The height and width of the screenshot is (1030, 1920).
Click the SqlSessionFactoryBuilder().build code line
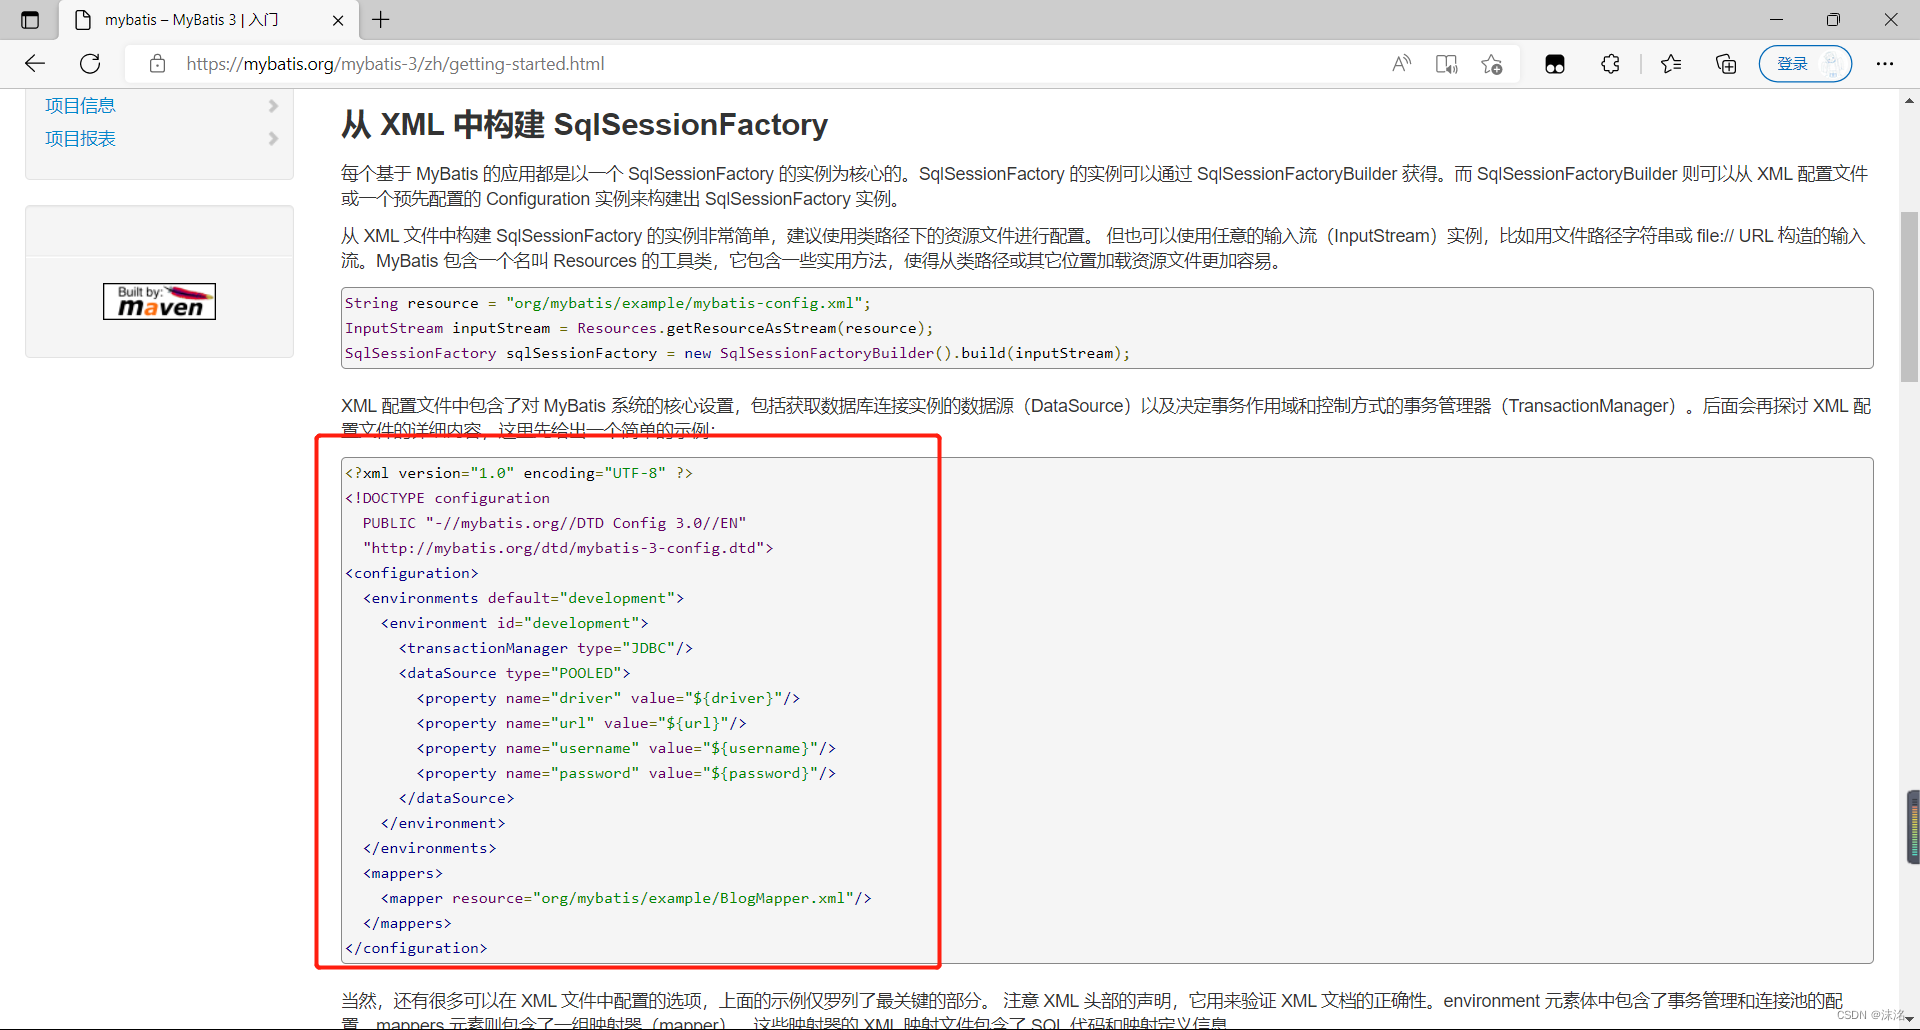(737, 353)
